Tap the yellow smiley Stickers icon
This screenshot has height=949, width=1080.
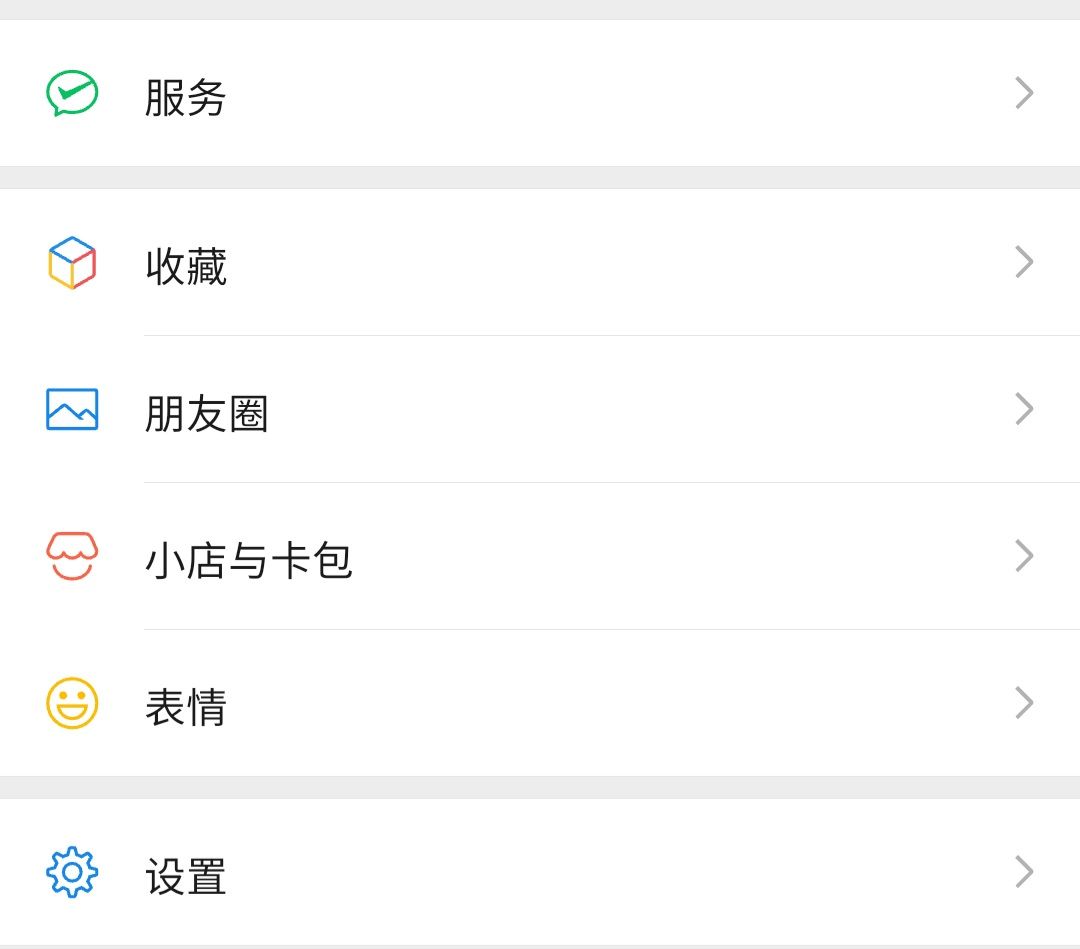[x=72, y=704]
